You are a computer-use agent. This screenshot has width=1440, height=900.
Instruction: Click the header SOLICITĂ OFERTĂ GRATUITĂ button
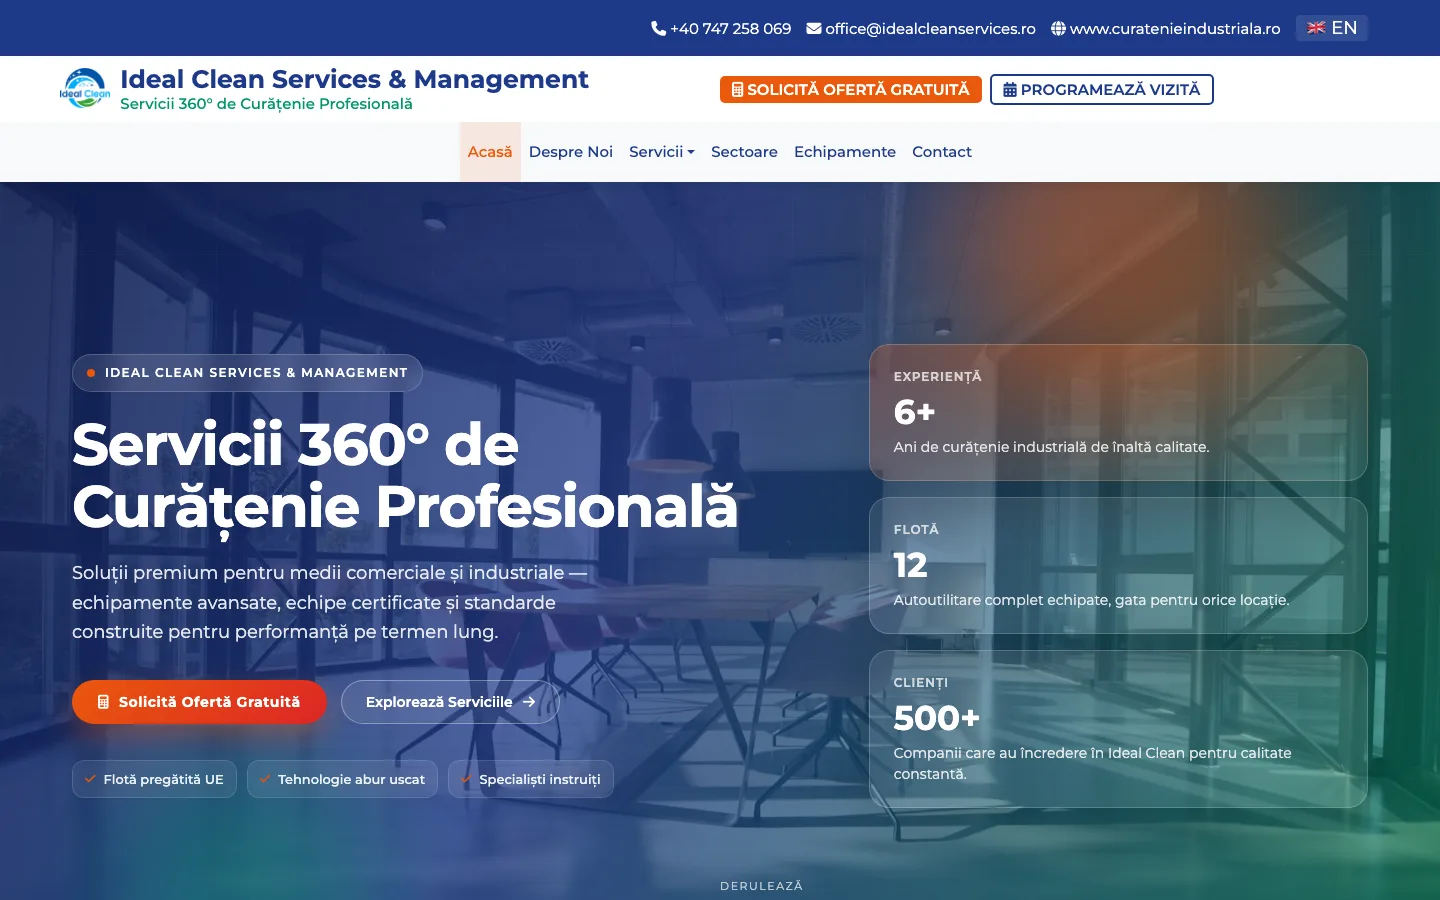coord(851,89)
